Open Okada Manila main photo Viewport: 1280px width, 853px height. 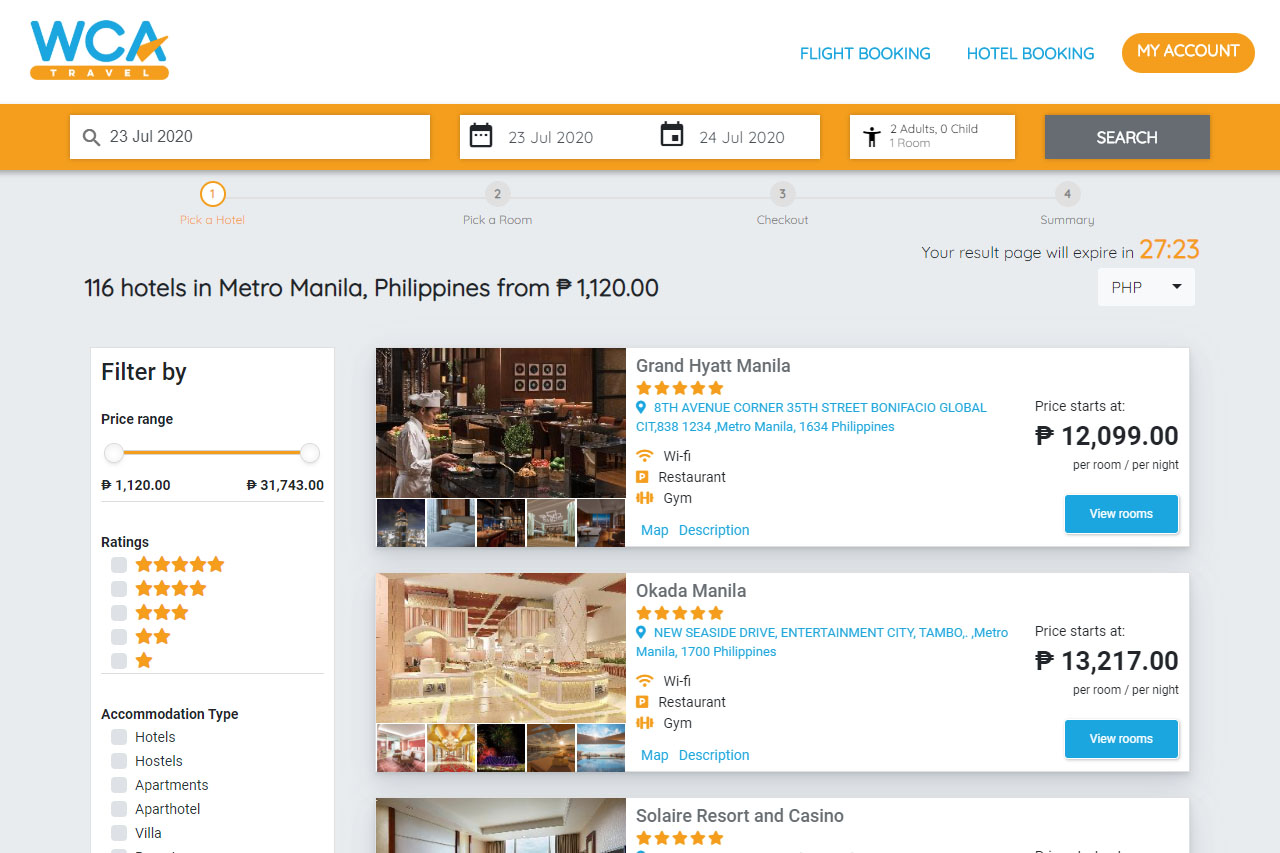click(501, 648)
